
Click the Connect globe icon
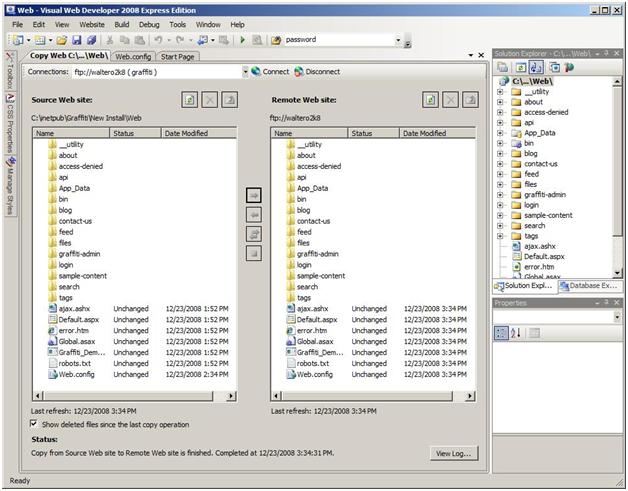[x=256, y=71]
